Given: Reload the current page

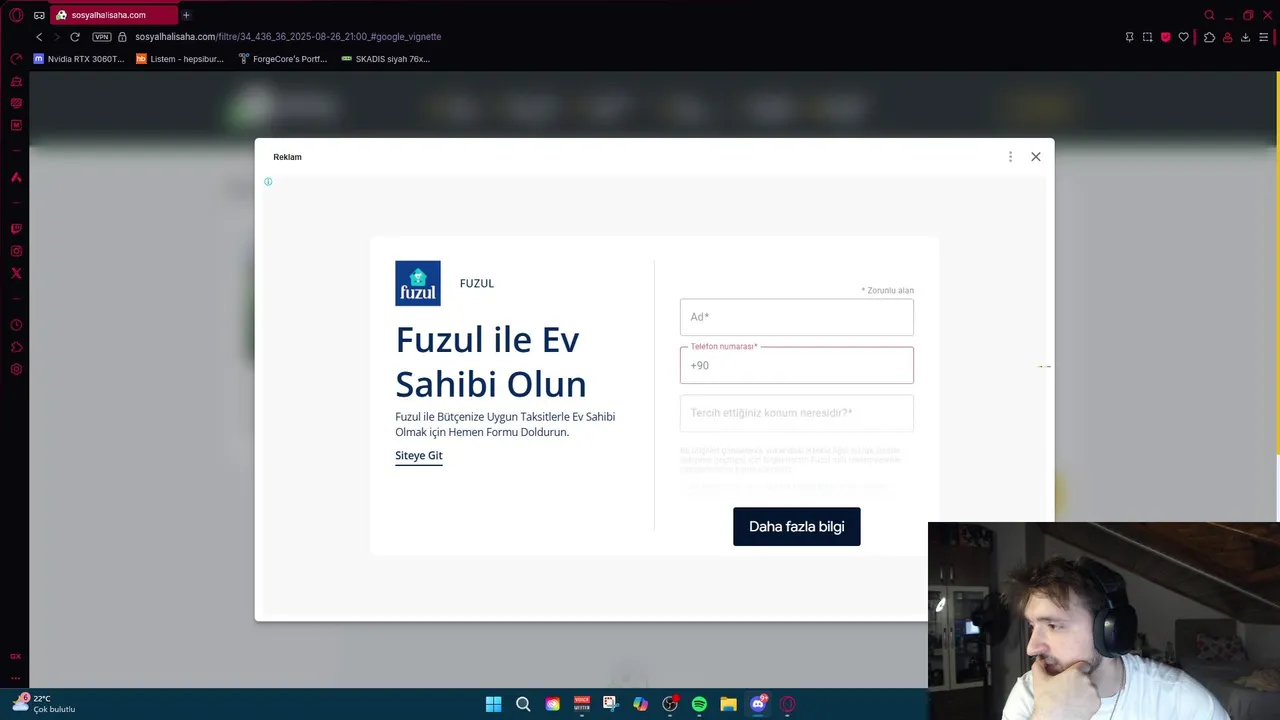Looking at the screenshot, I should 75,37.
